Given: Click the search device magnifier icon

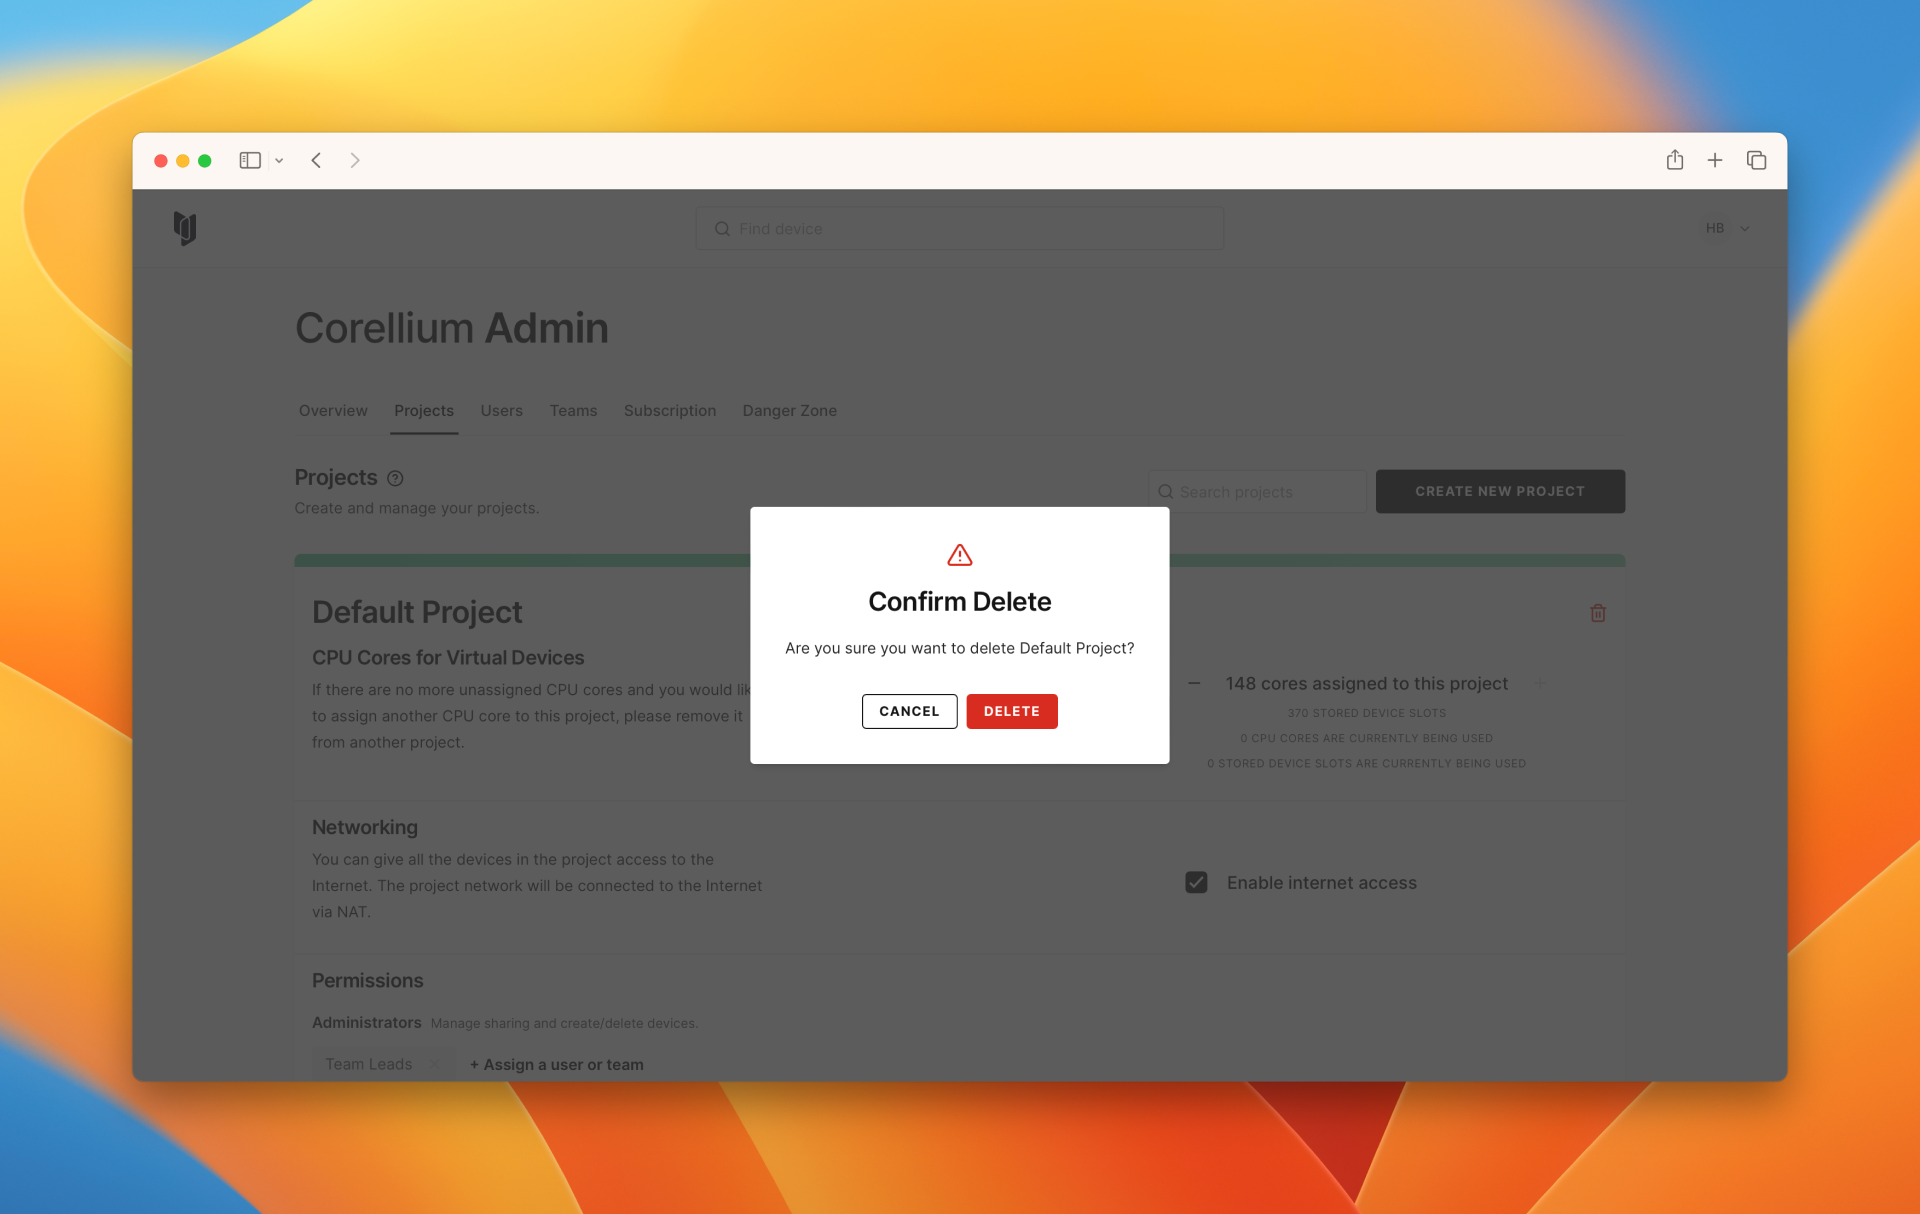Looking at the screenshot, I should click(x=720, y=228).
